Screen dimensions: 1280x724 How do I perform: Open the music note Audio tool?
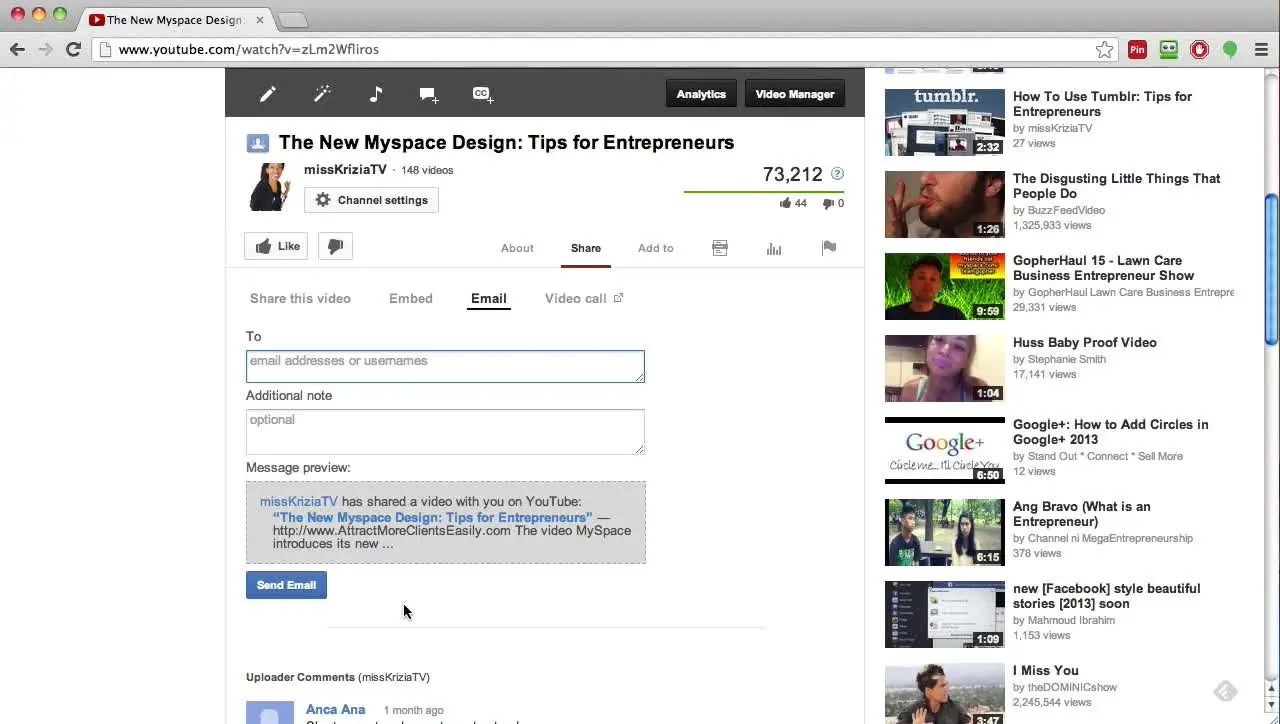[x=376, y=94]
